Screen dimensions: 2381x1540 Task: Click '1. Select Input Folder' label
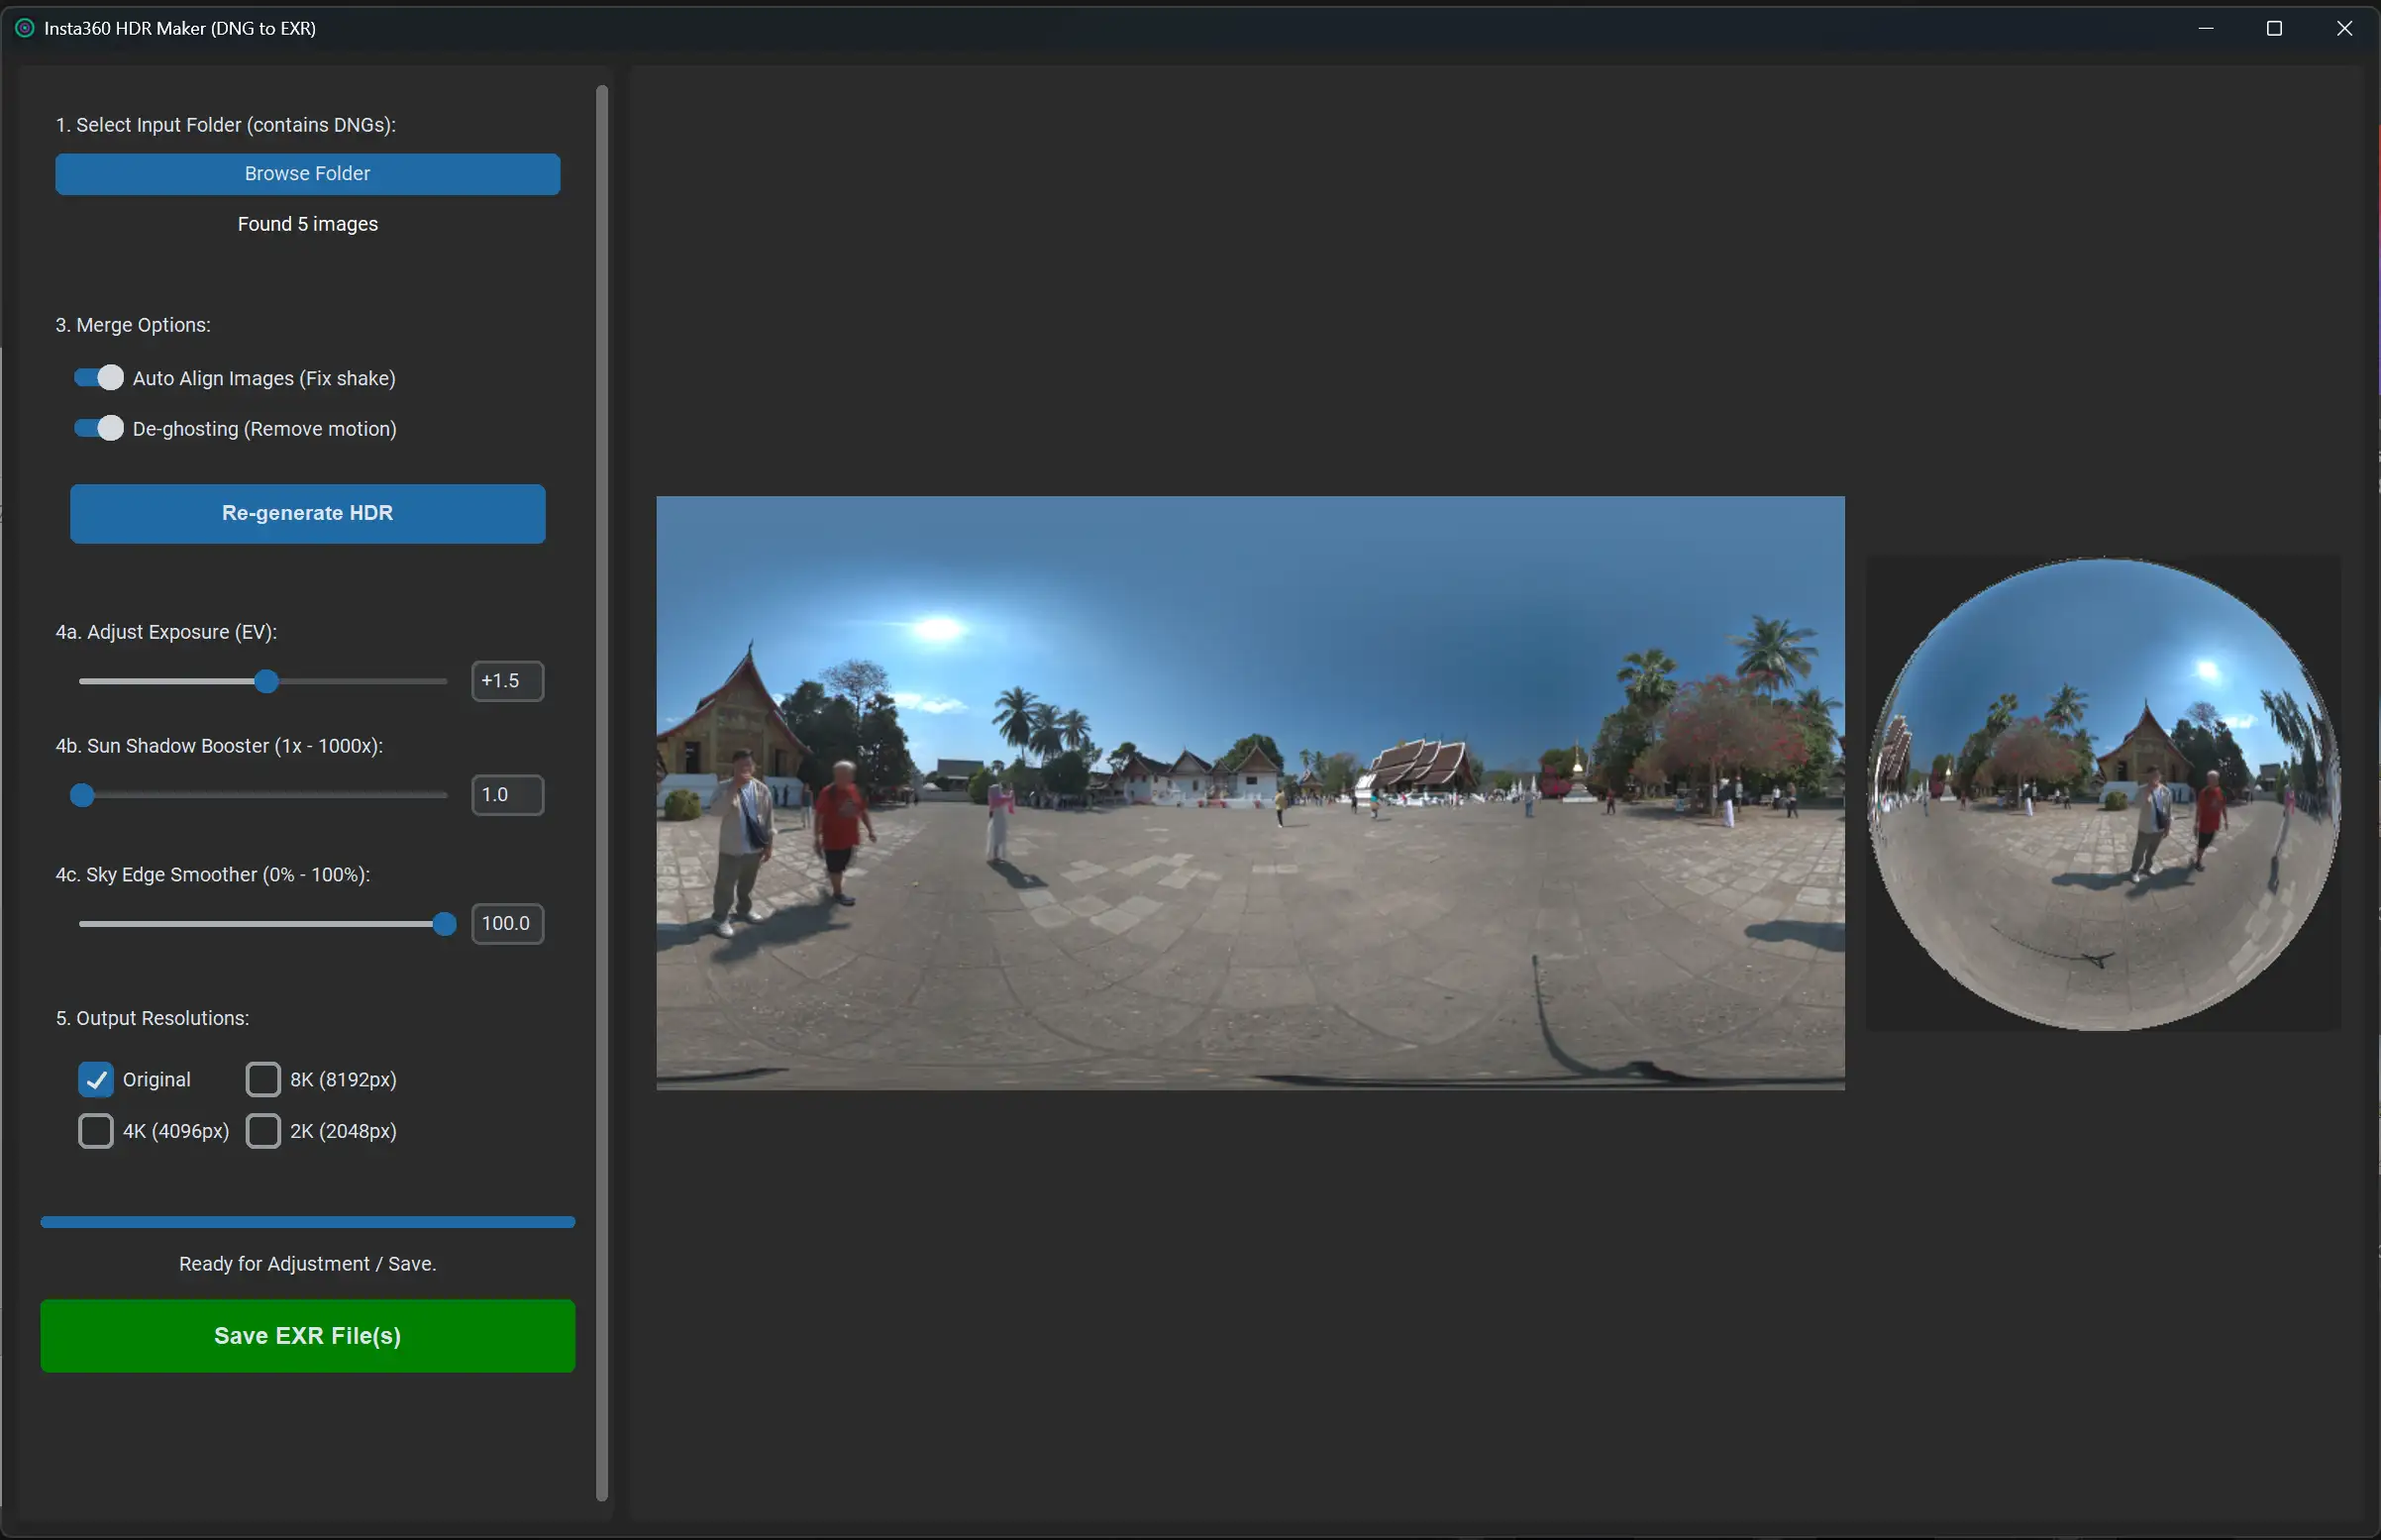coord(225,125)
